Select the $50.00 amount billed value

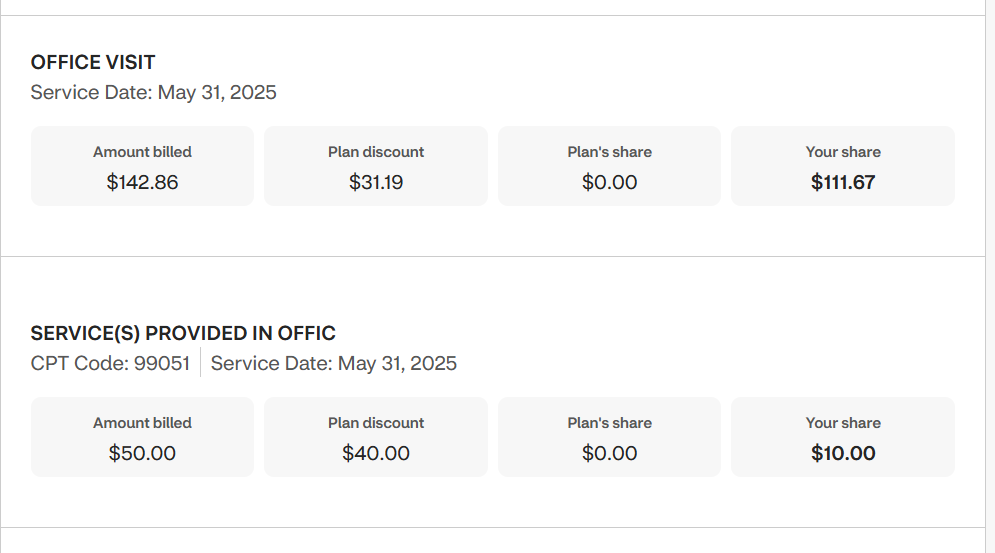(142, 454)
